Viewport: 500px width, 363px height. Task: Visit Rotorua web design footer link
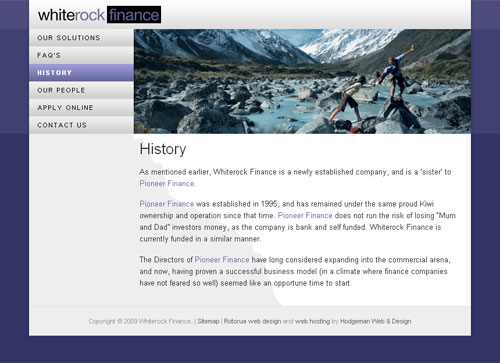tap(252, 321)
